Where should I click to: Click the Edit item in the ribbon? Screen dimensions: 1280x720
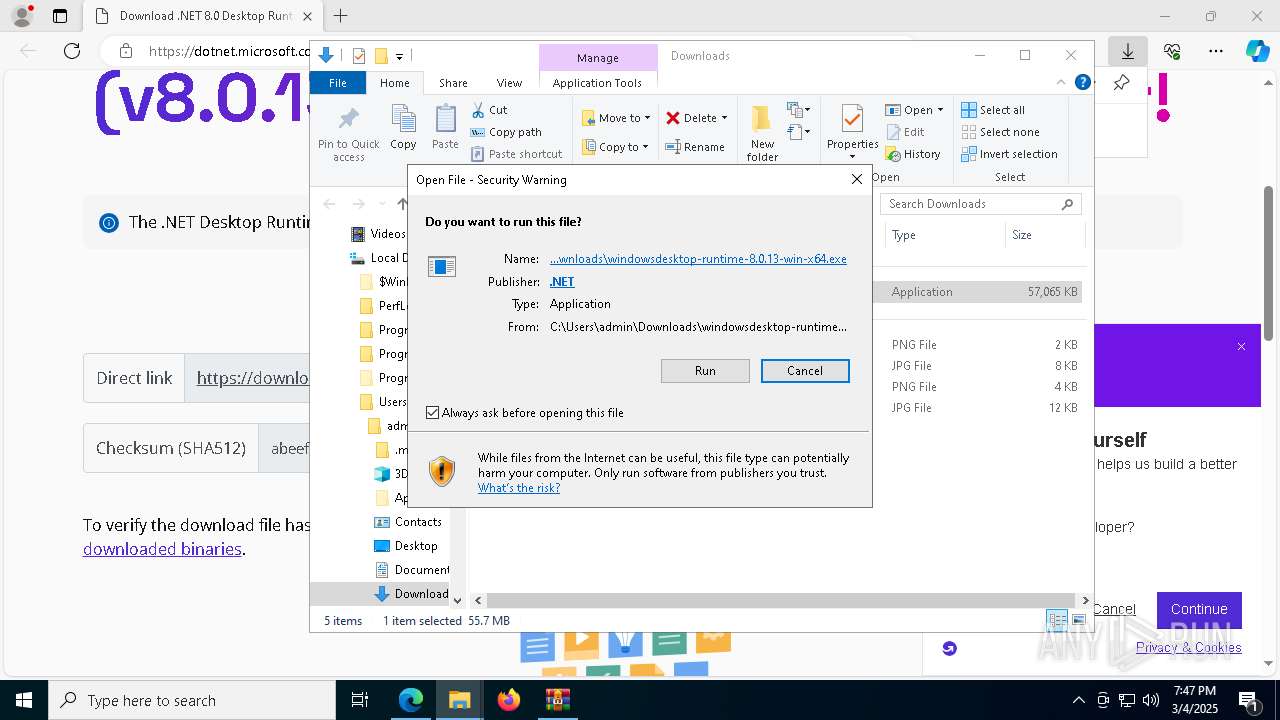pos(905,132)
